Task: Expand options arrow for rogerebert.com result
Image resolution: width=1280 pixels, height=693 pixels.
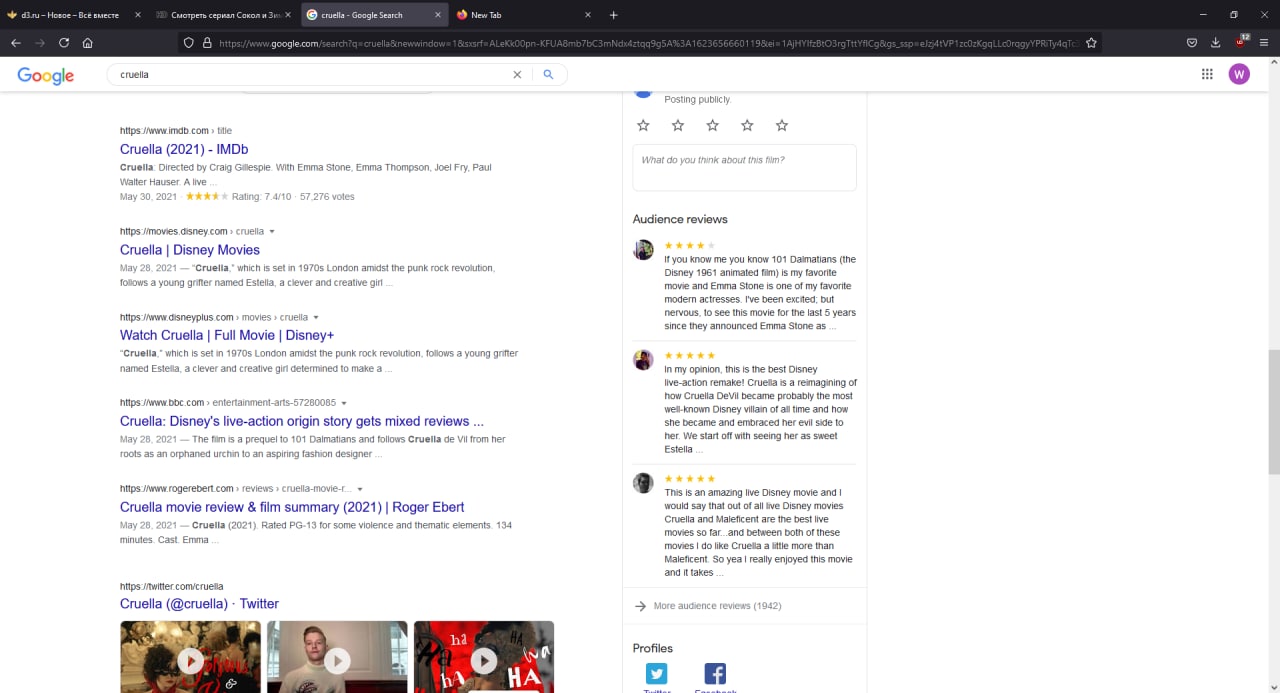Action: click(360, 489)
